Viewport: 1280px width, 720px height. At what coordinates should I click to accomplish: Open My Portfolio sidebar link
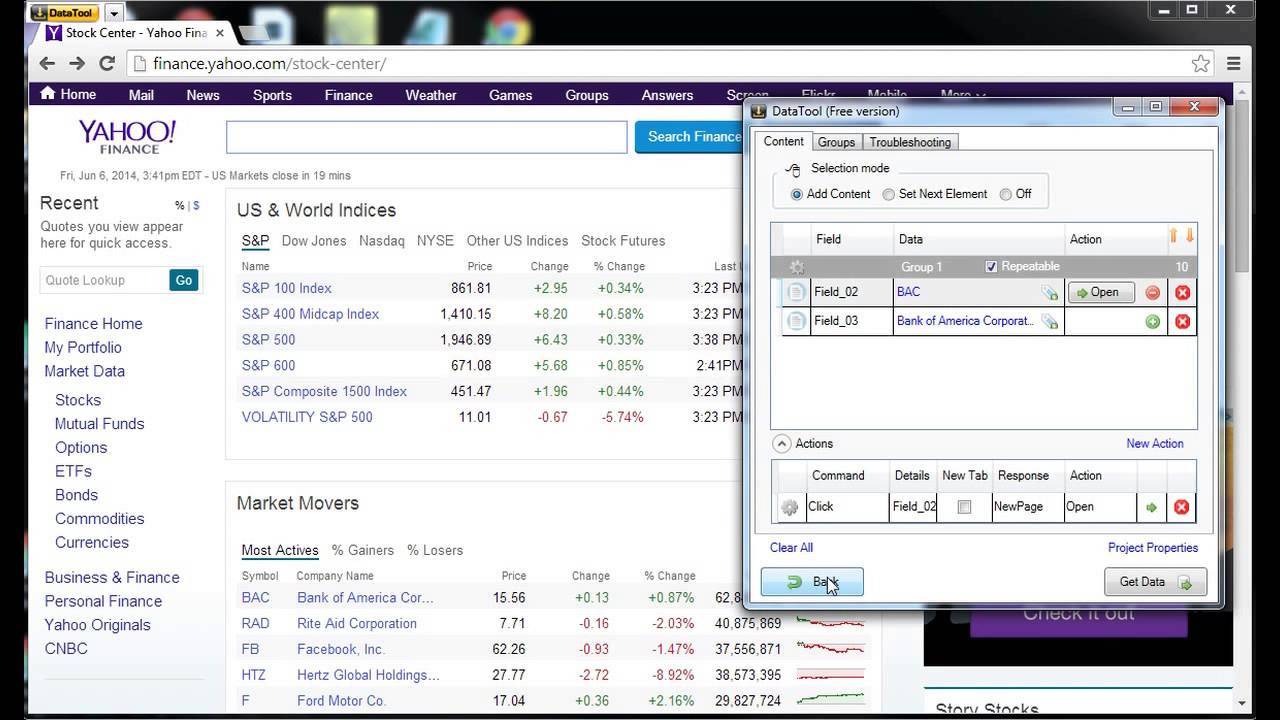tap(83, 348)
